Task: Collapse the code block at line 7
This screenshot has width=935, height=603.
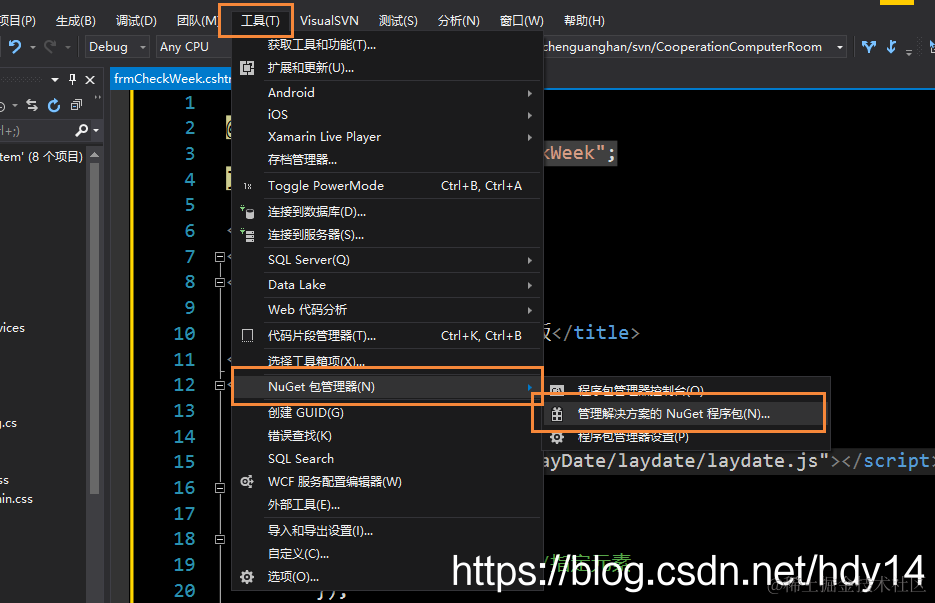Action: [219, 256]
